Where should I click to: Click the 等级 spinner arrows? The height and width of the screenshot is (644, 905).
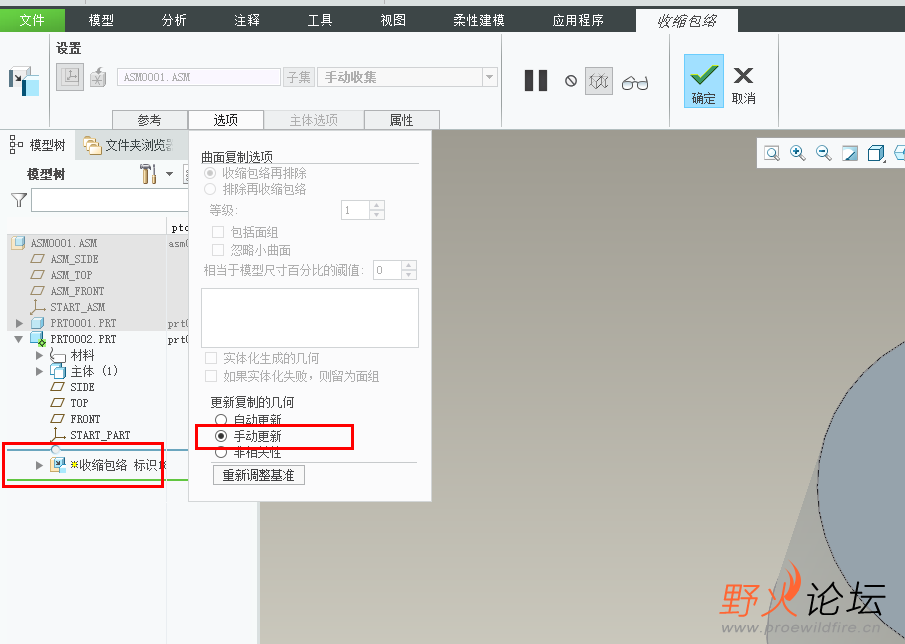(x=377, y=210)
